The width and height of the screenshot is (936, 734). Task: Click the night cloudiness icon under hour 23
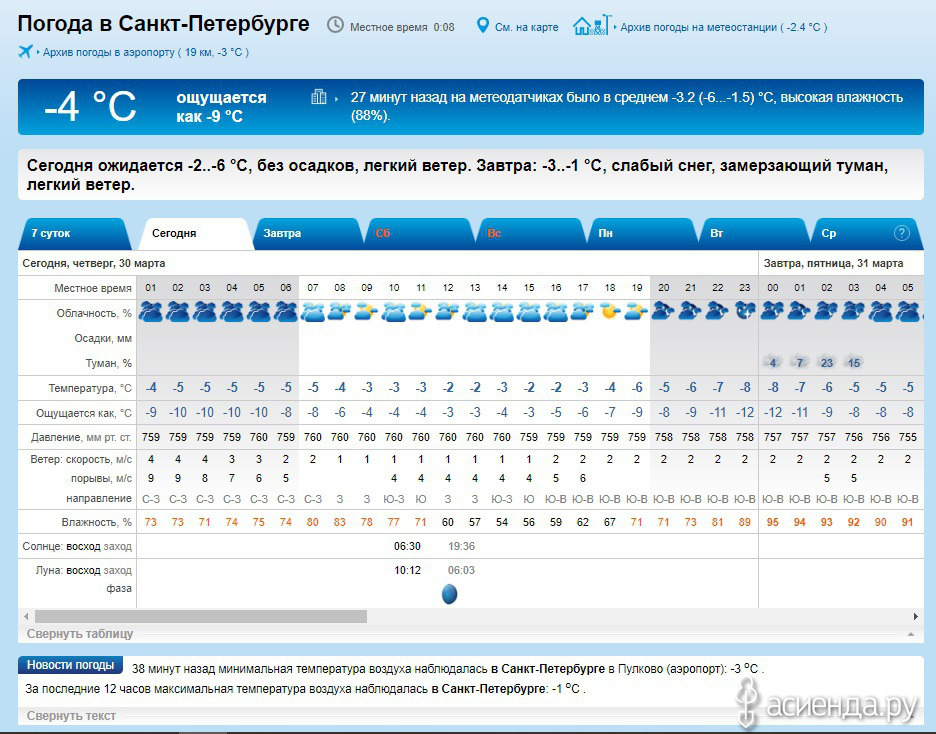(744, 311)
